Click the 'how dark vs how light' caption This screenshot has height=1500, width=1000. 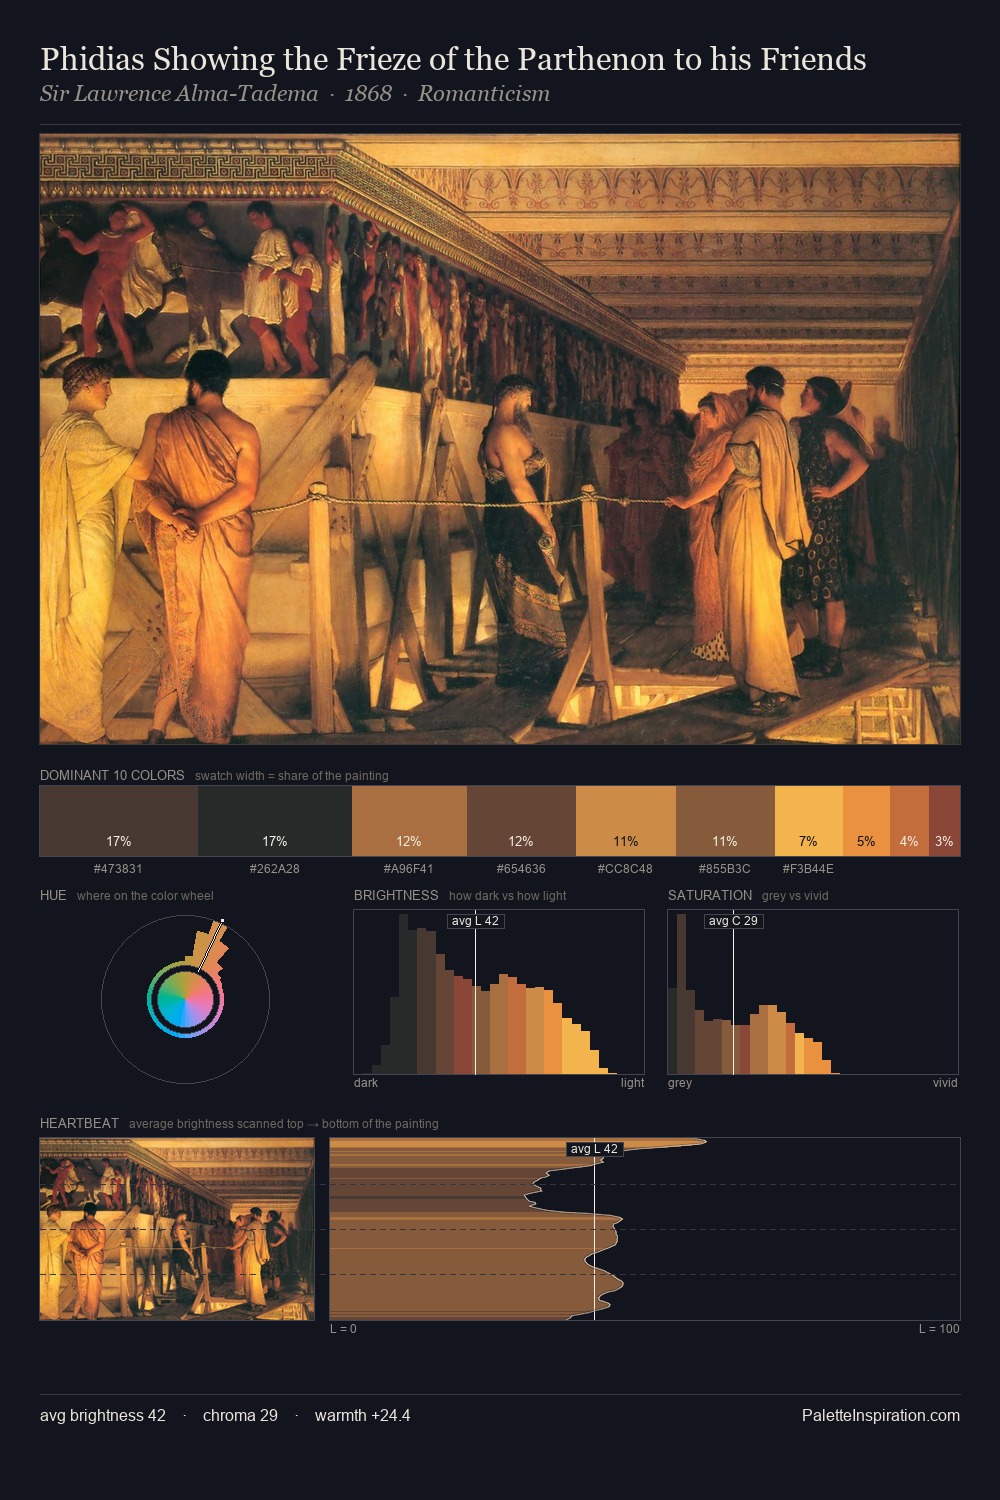[x=508, y=896]
